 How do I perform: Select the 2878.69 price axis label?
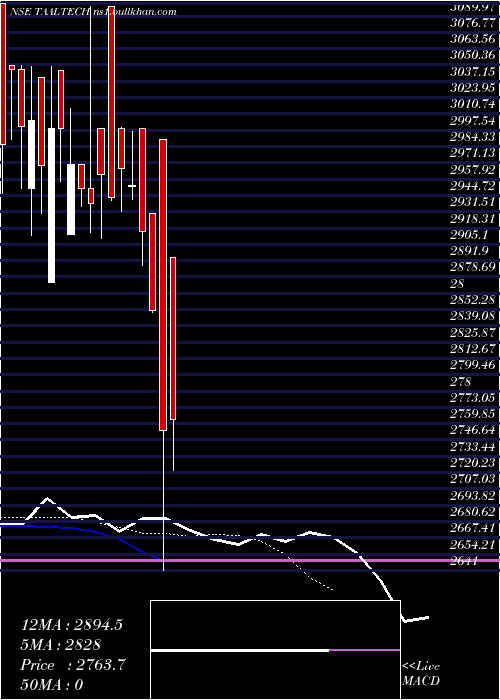point(472,267)
